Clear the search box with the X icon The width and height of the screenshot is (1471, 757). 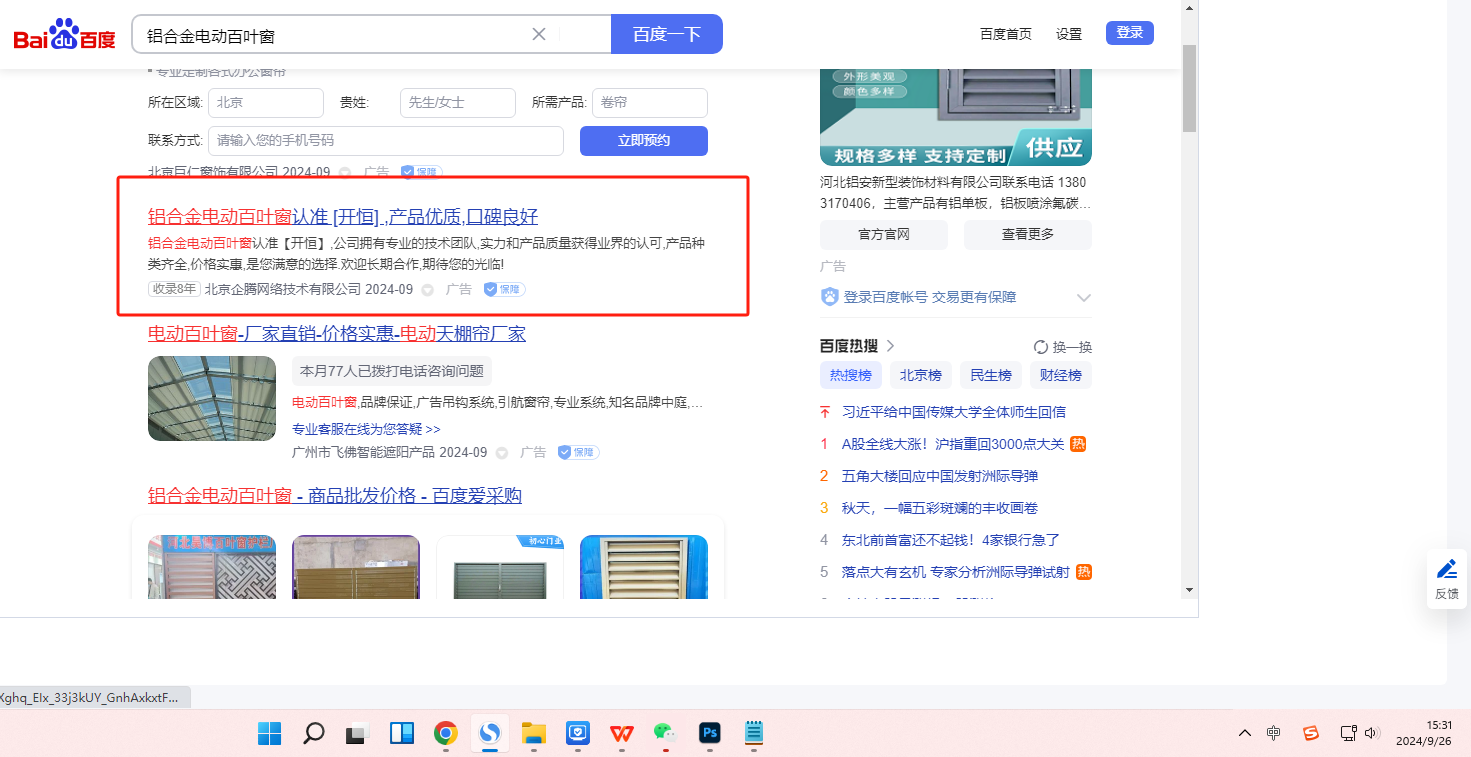pos(538,34)
